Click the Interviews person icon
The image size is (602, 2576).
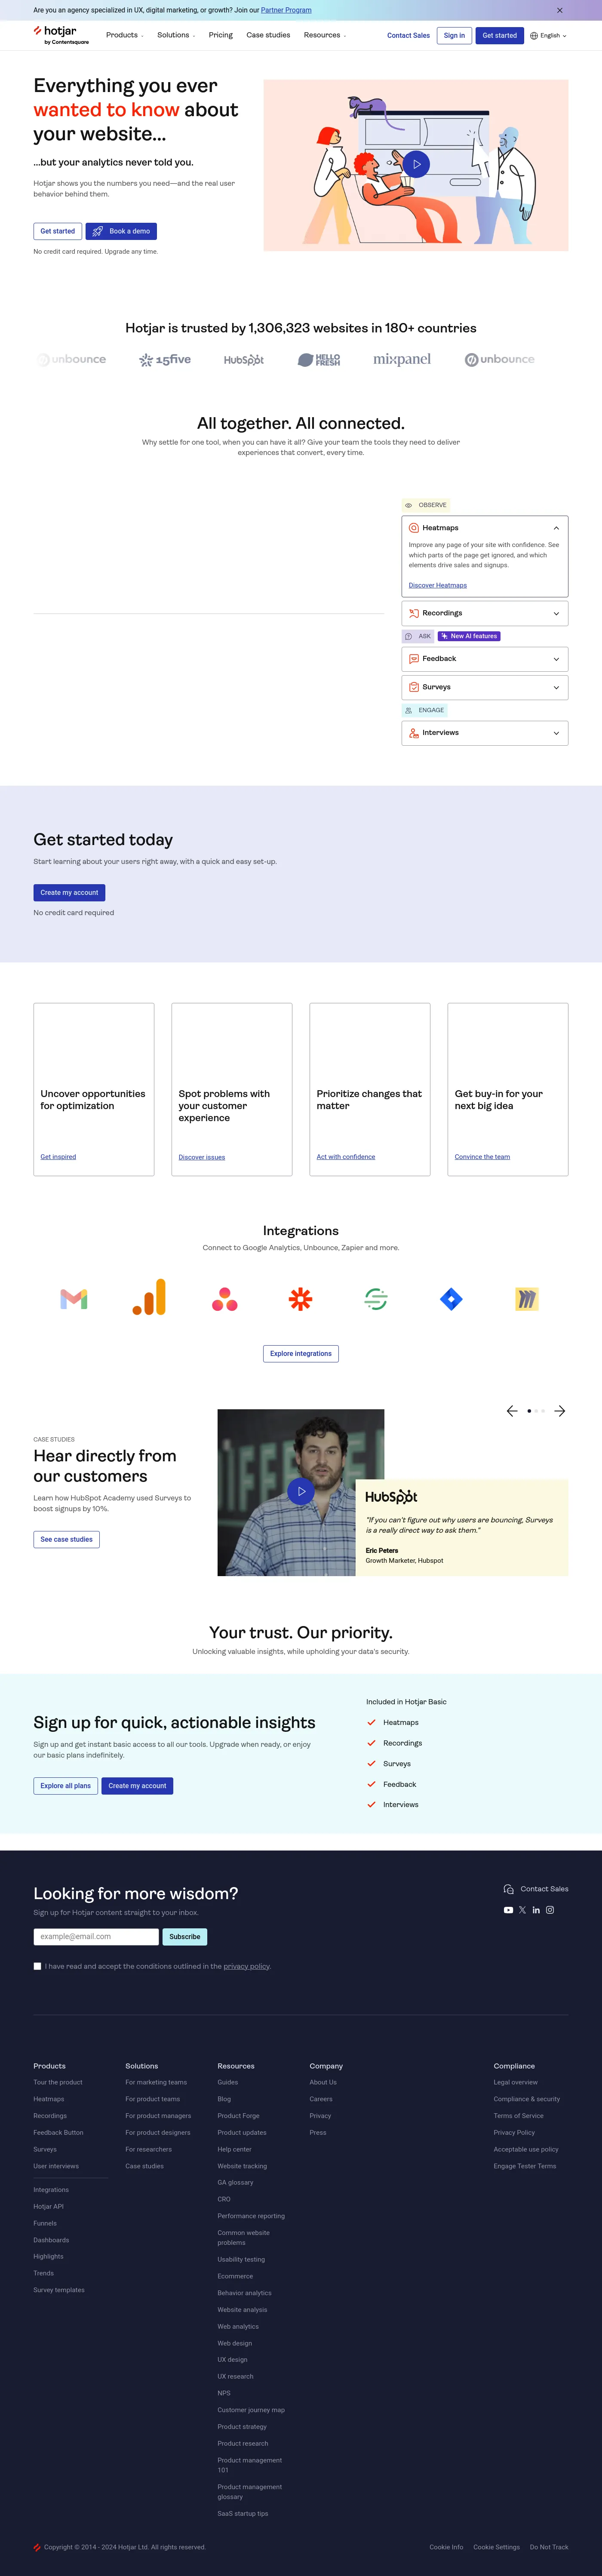click(x=414, y=733)
